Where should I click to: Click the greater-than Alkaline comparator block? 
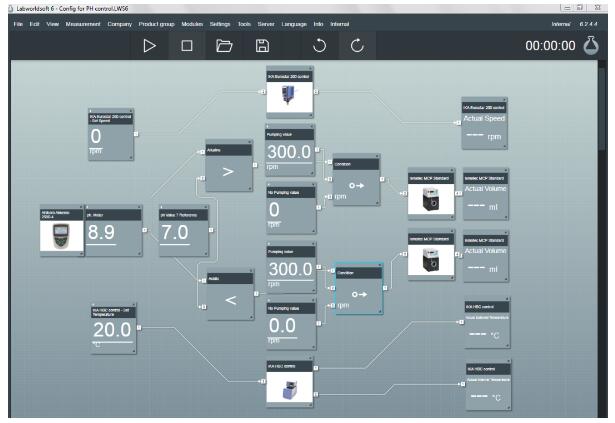point(226,171)
